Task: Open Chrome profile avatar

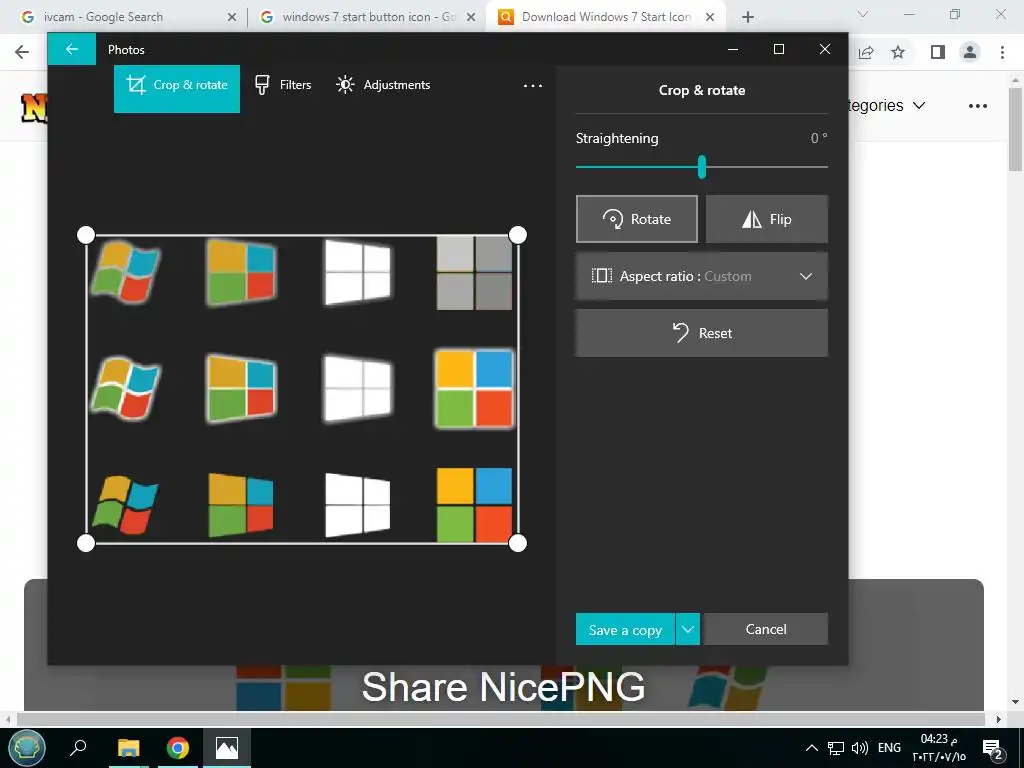Action: click(970, 52)
